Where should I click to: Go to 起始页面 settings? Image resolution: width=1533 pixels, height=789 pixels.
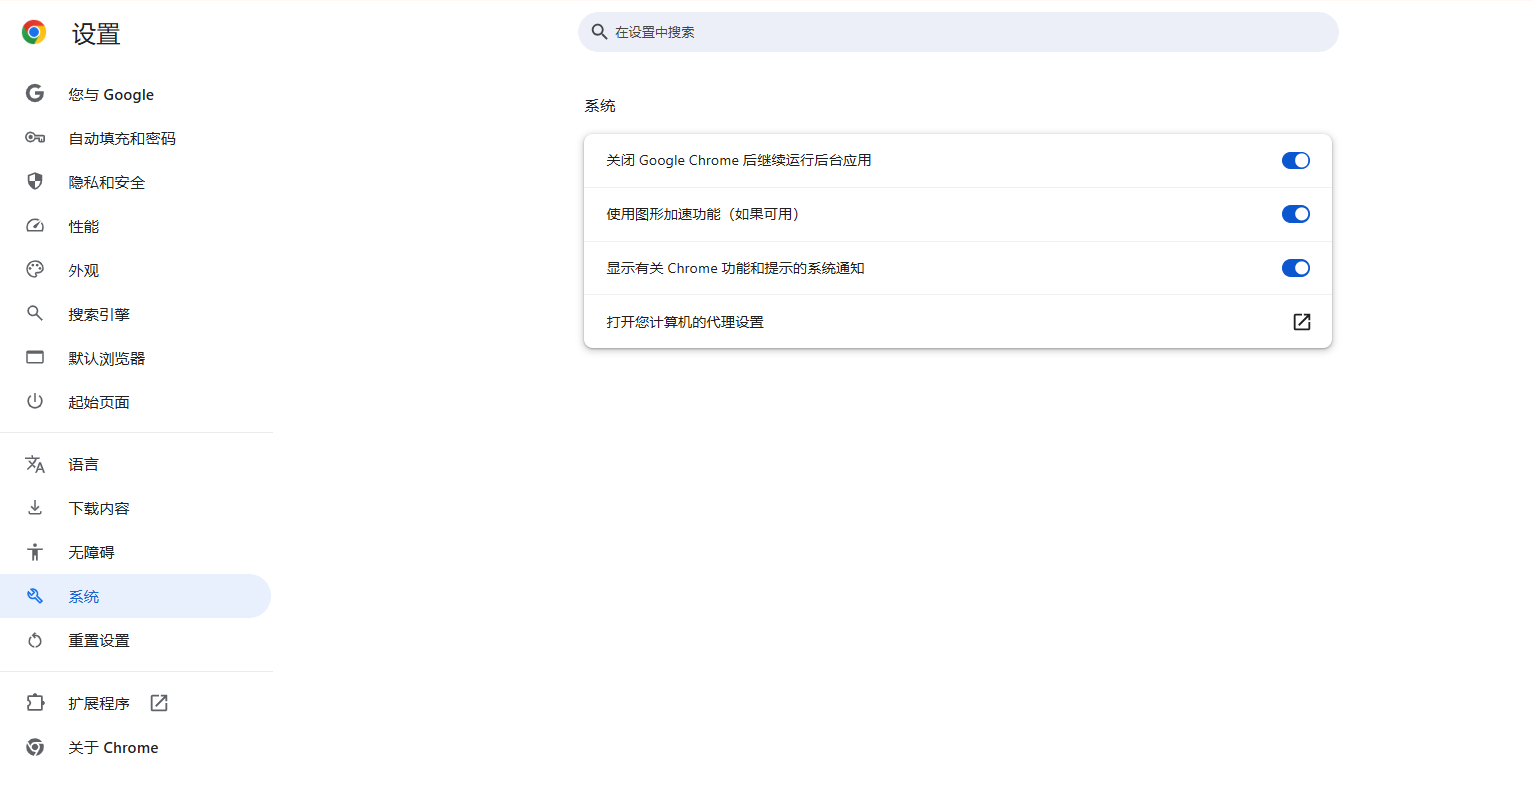136,402
